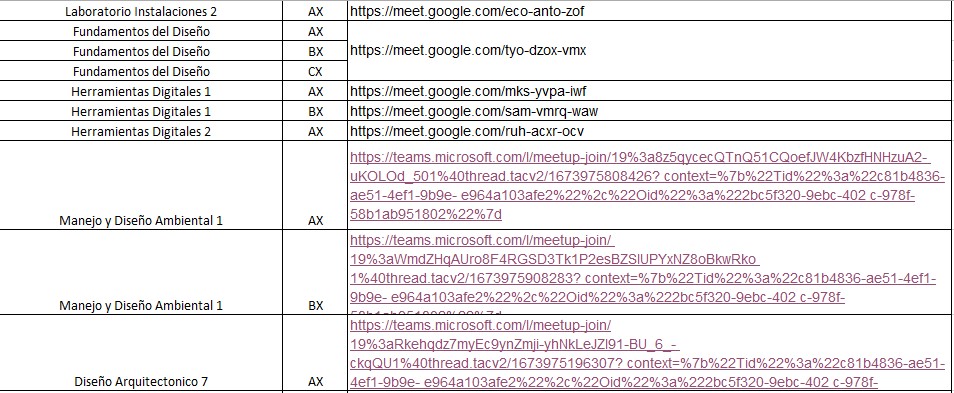
Task: Select AX group cell of Laboratorio Instalaciones 2
Action: point(315,11)
